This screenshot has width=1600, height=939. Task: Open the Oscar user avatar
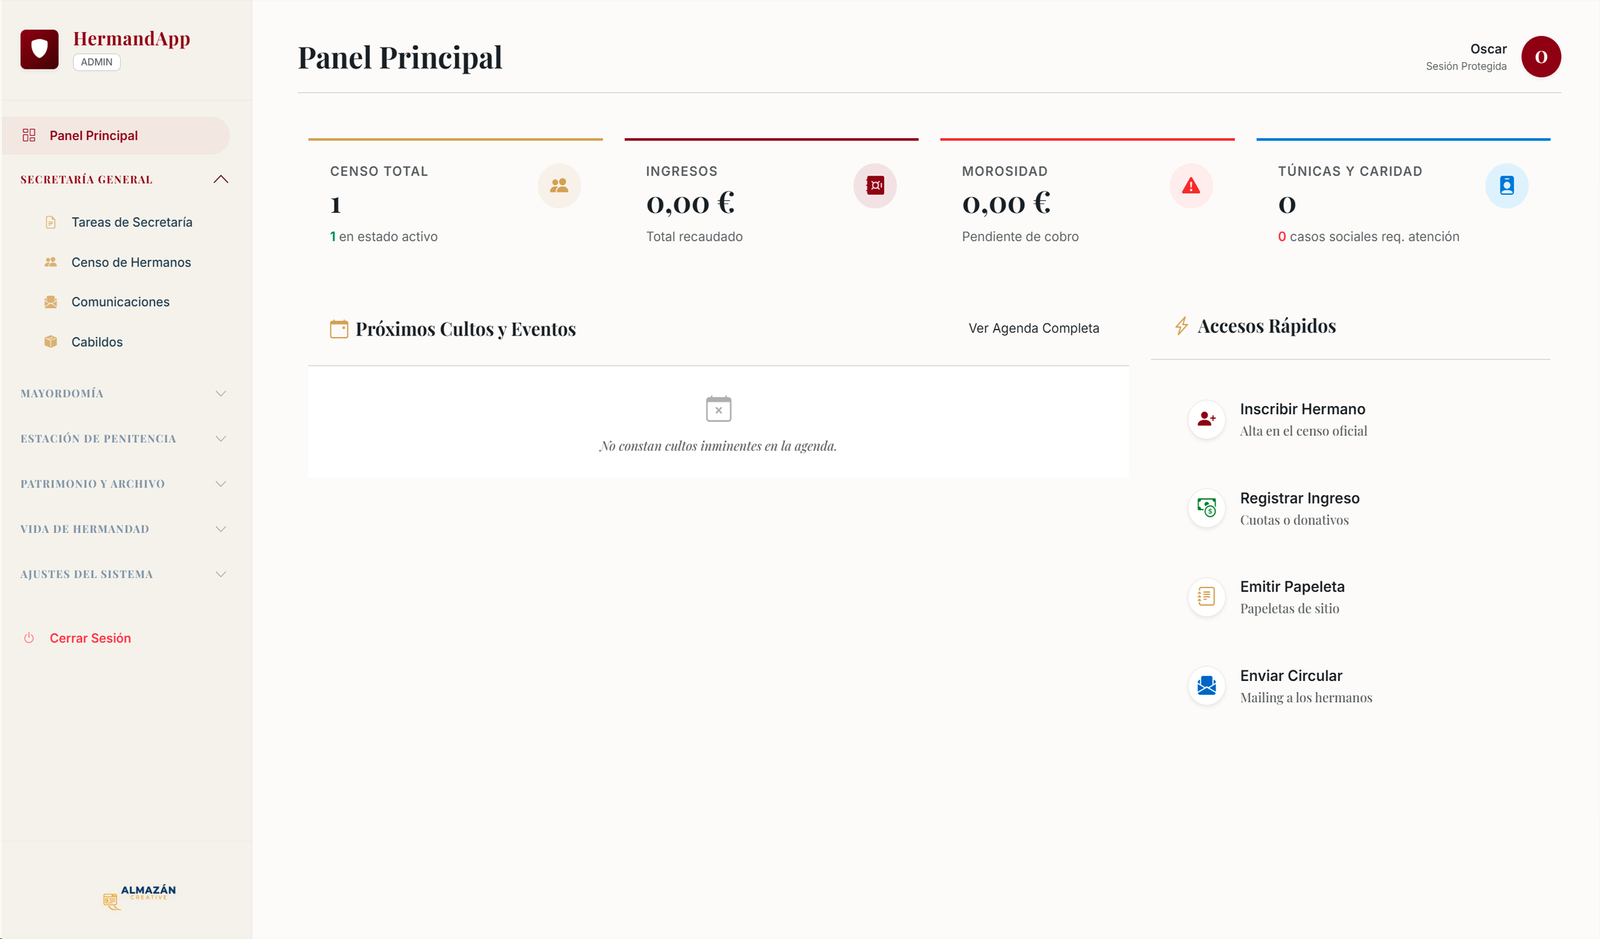[x=1540, y=57]
